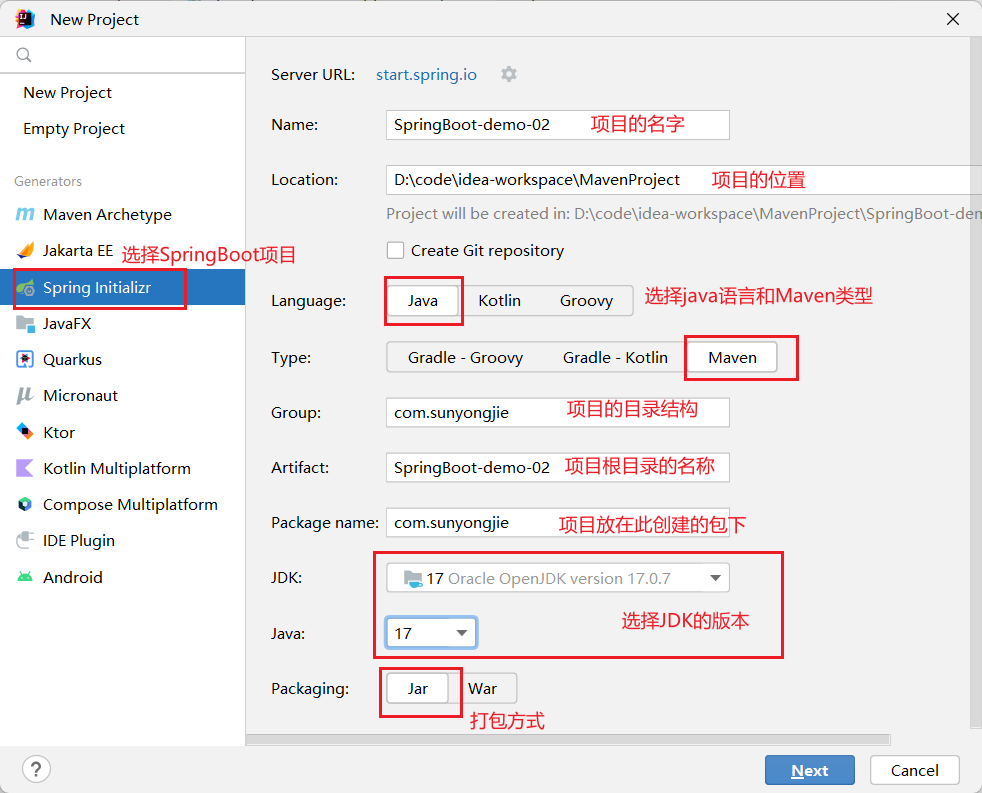The width and height of the screenshot is (982, 793).
Task: Focus the Group input field
Action: tap(557, 412)
